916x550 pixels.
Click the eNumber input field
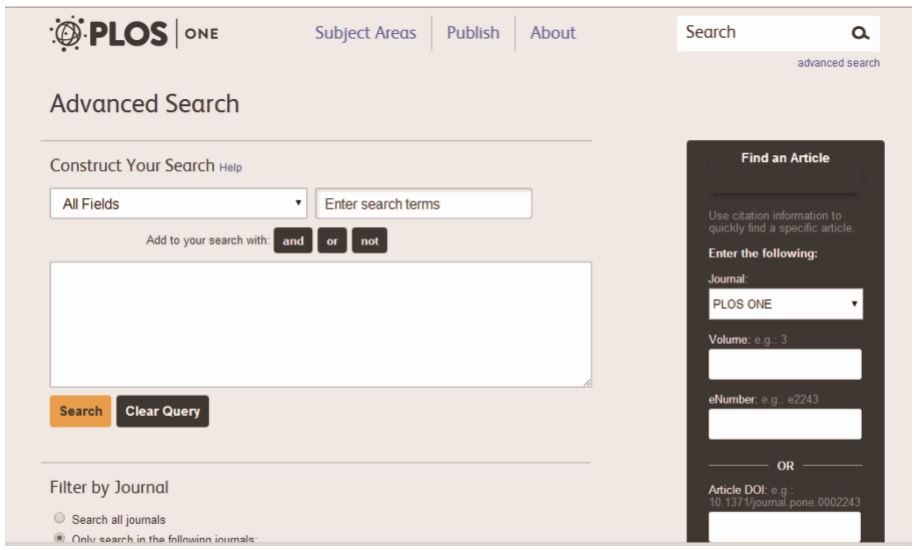[x=785, y=424]
